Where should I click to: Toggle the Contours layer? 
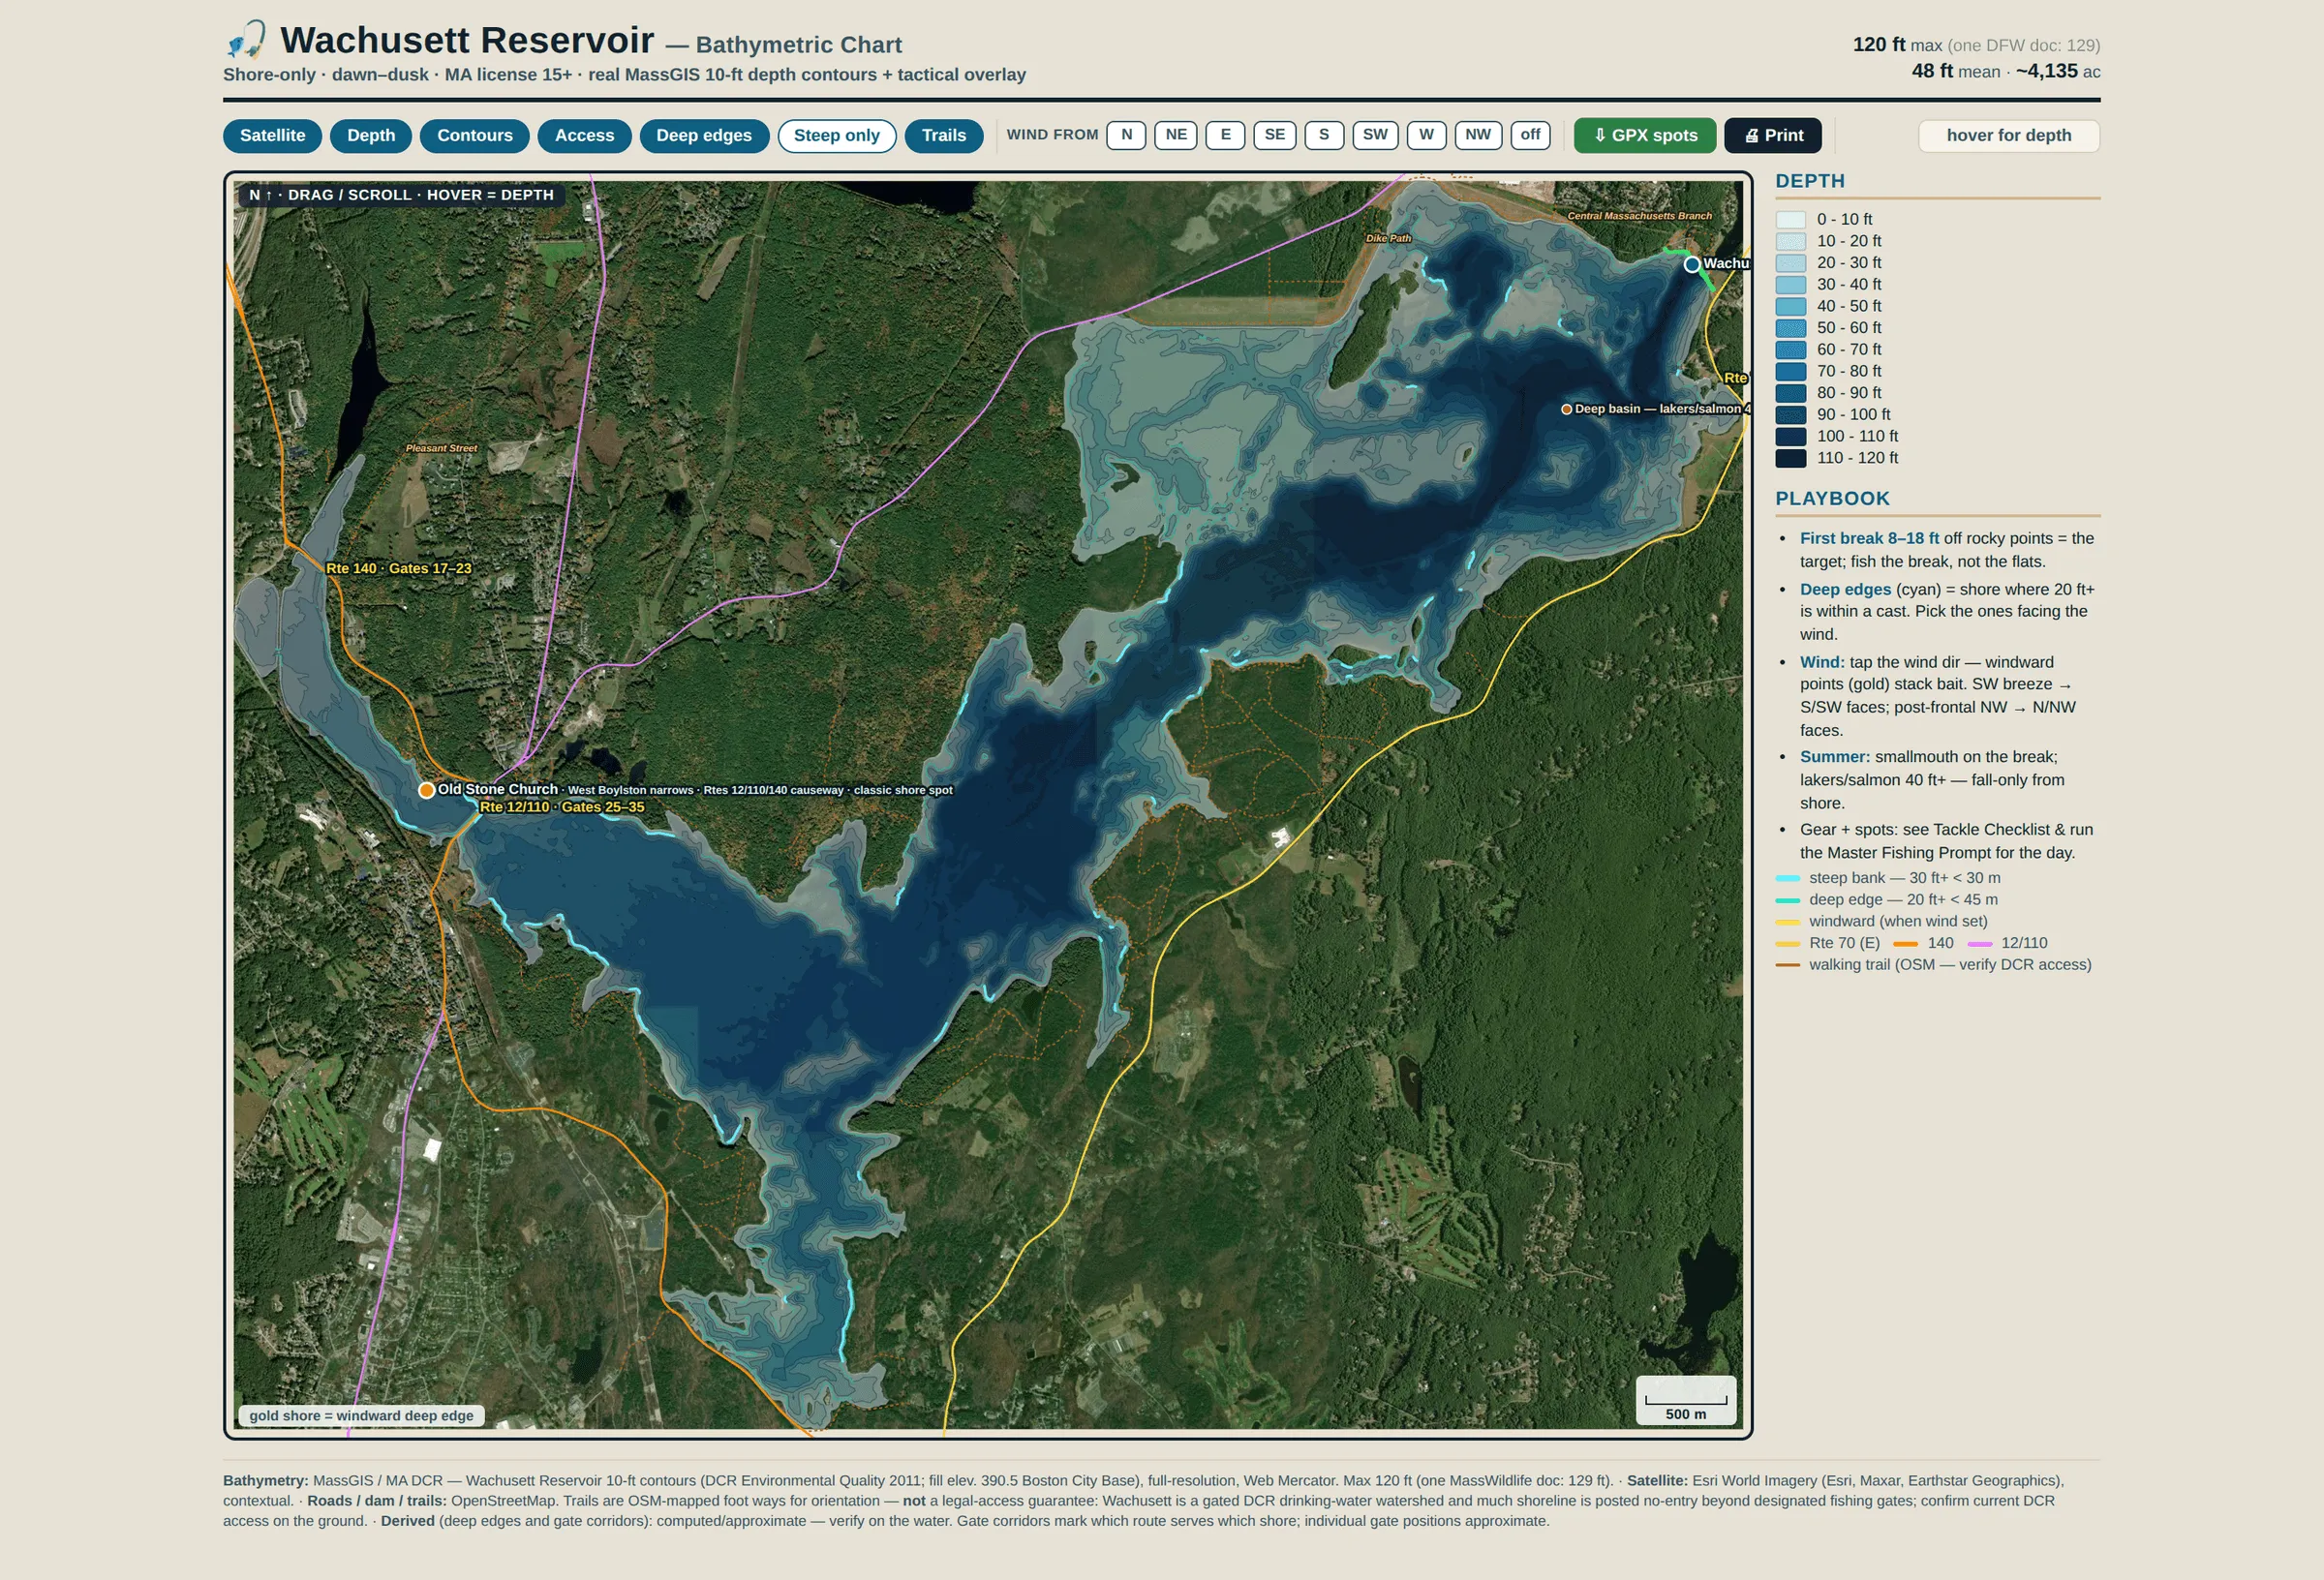474,136
